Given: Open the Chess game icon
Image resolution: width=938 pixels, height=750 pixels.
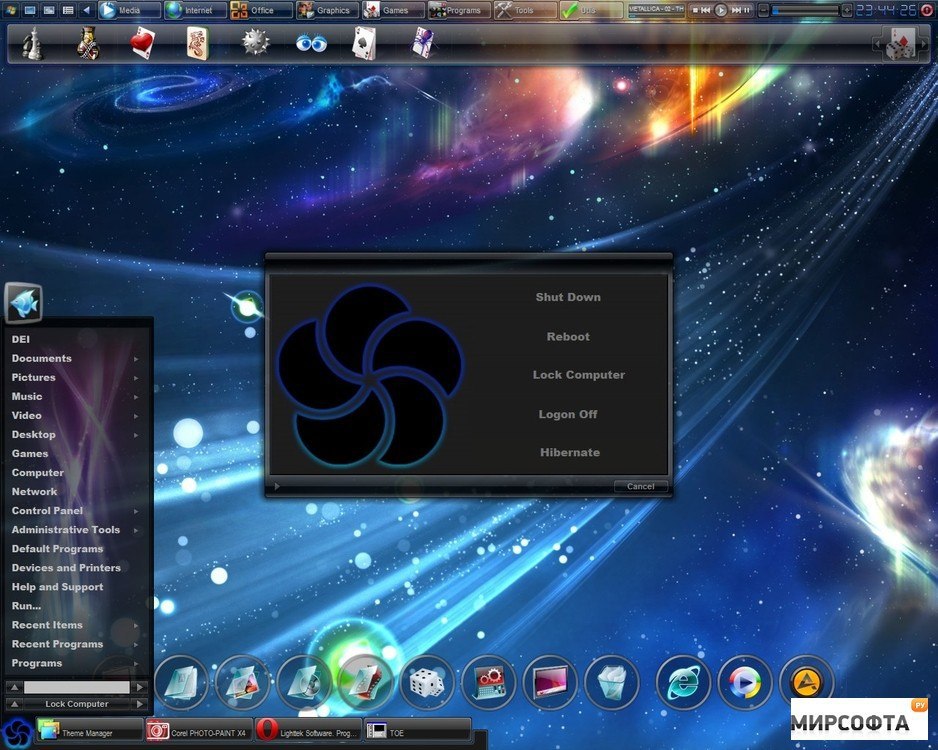Looking at the screenshot, I should coord(32,44).
